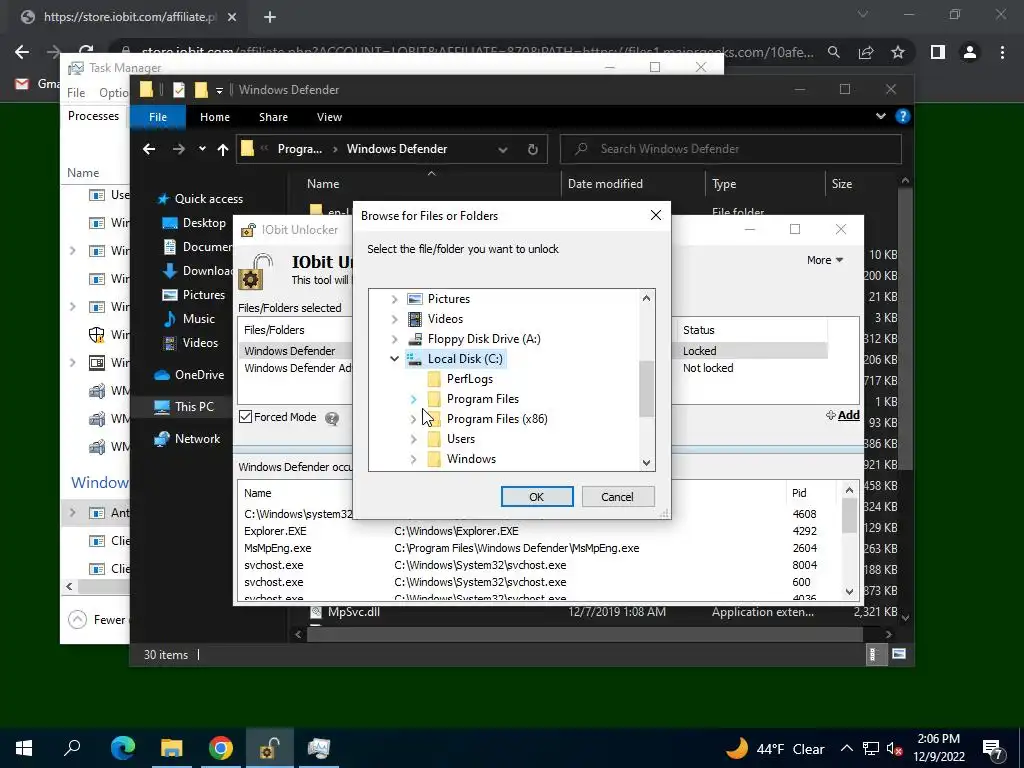Expand the Videos node in browse tree
Screen dimensions: 1024x768
[394, 319]
